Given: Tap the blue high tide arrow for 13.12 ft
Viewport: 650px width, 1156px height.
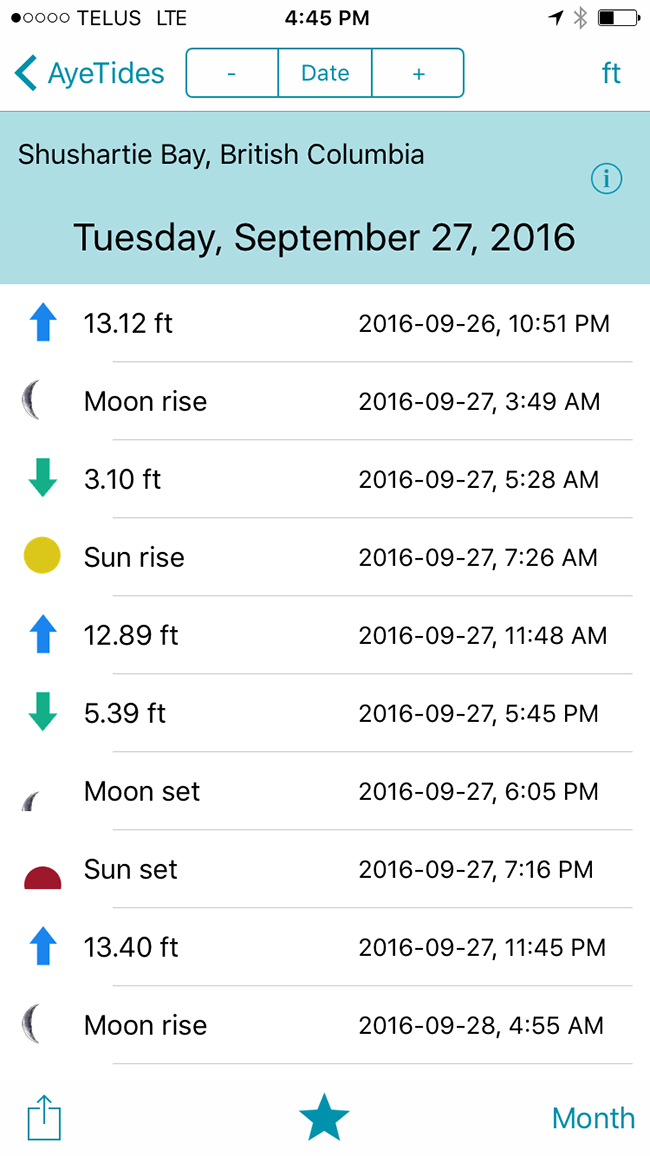Looking at the screenshot, I should pyautogui.click(x=43, y=324).
